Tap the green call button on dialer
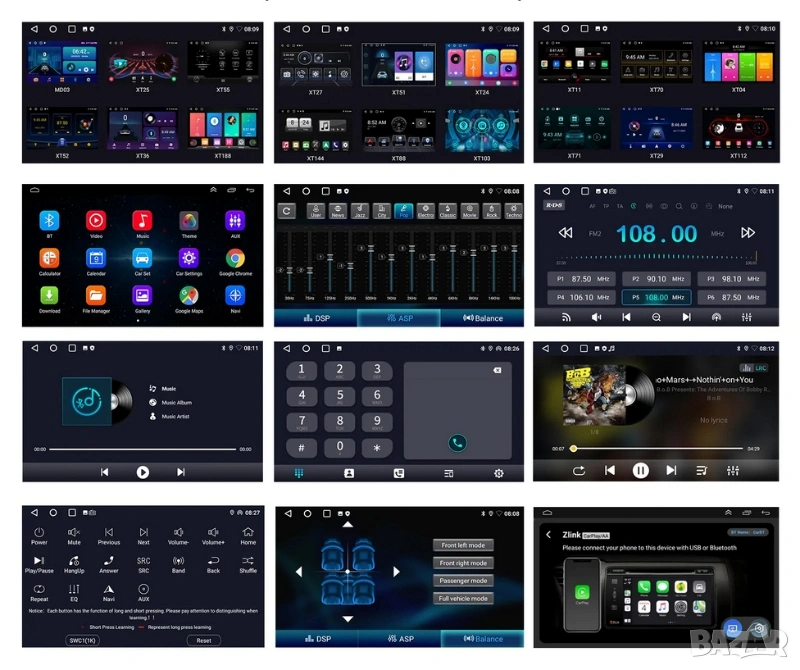Viewport: 800px width, 670px height. point(457,443)
